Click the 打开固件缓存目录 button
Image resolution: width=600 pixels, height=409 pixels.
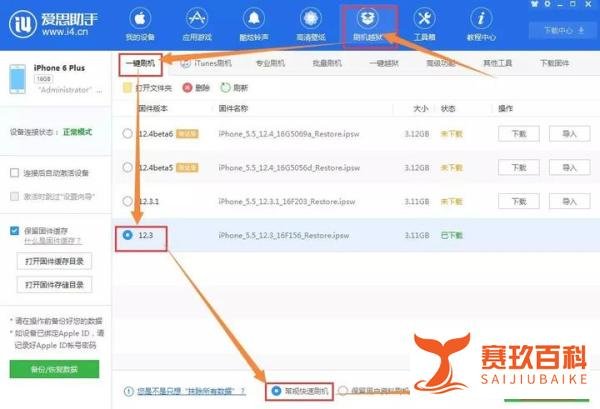54,261
